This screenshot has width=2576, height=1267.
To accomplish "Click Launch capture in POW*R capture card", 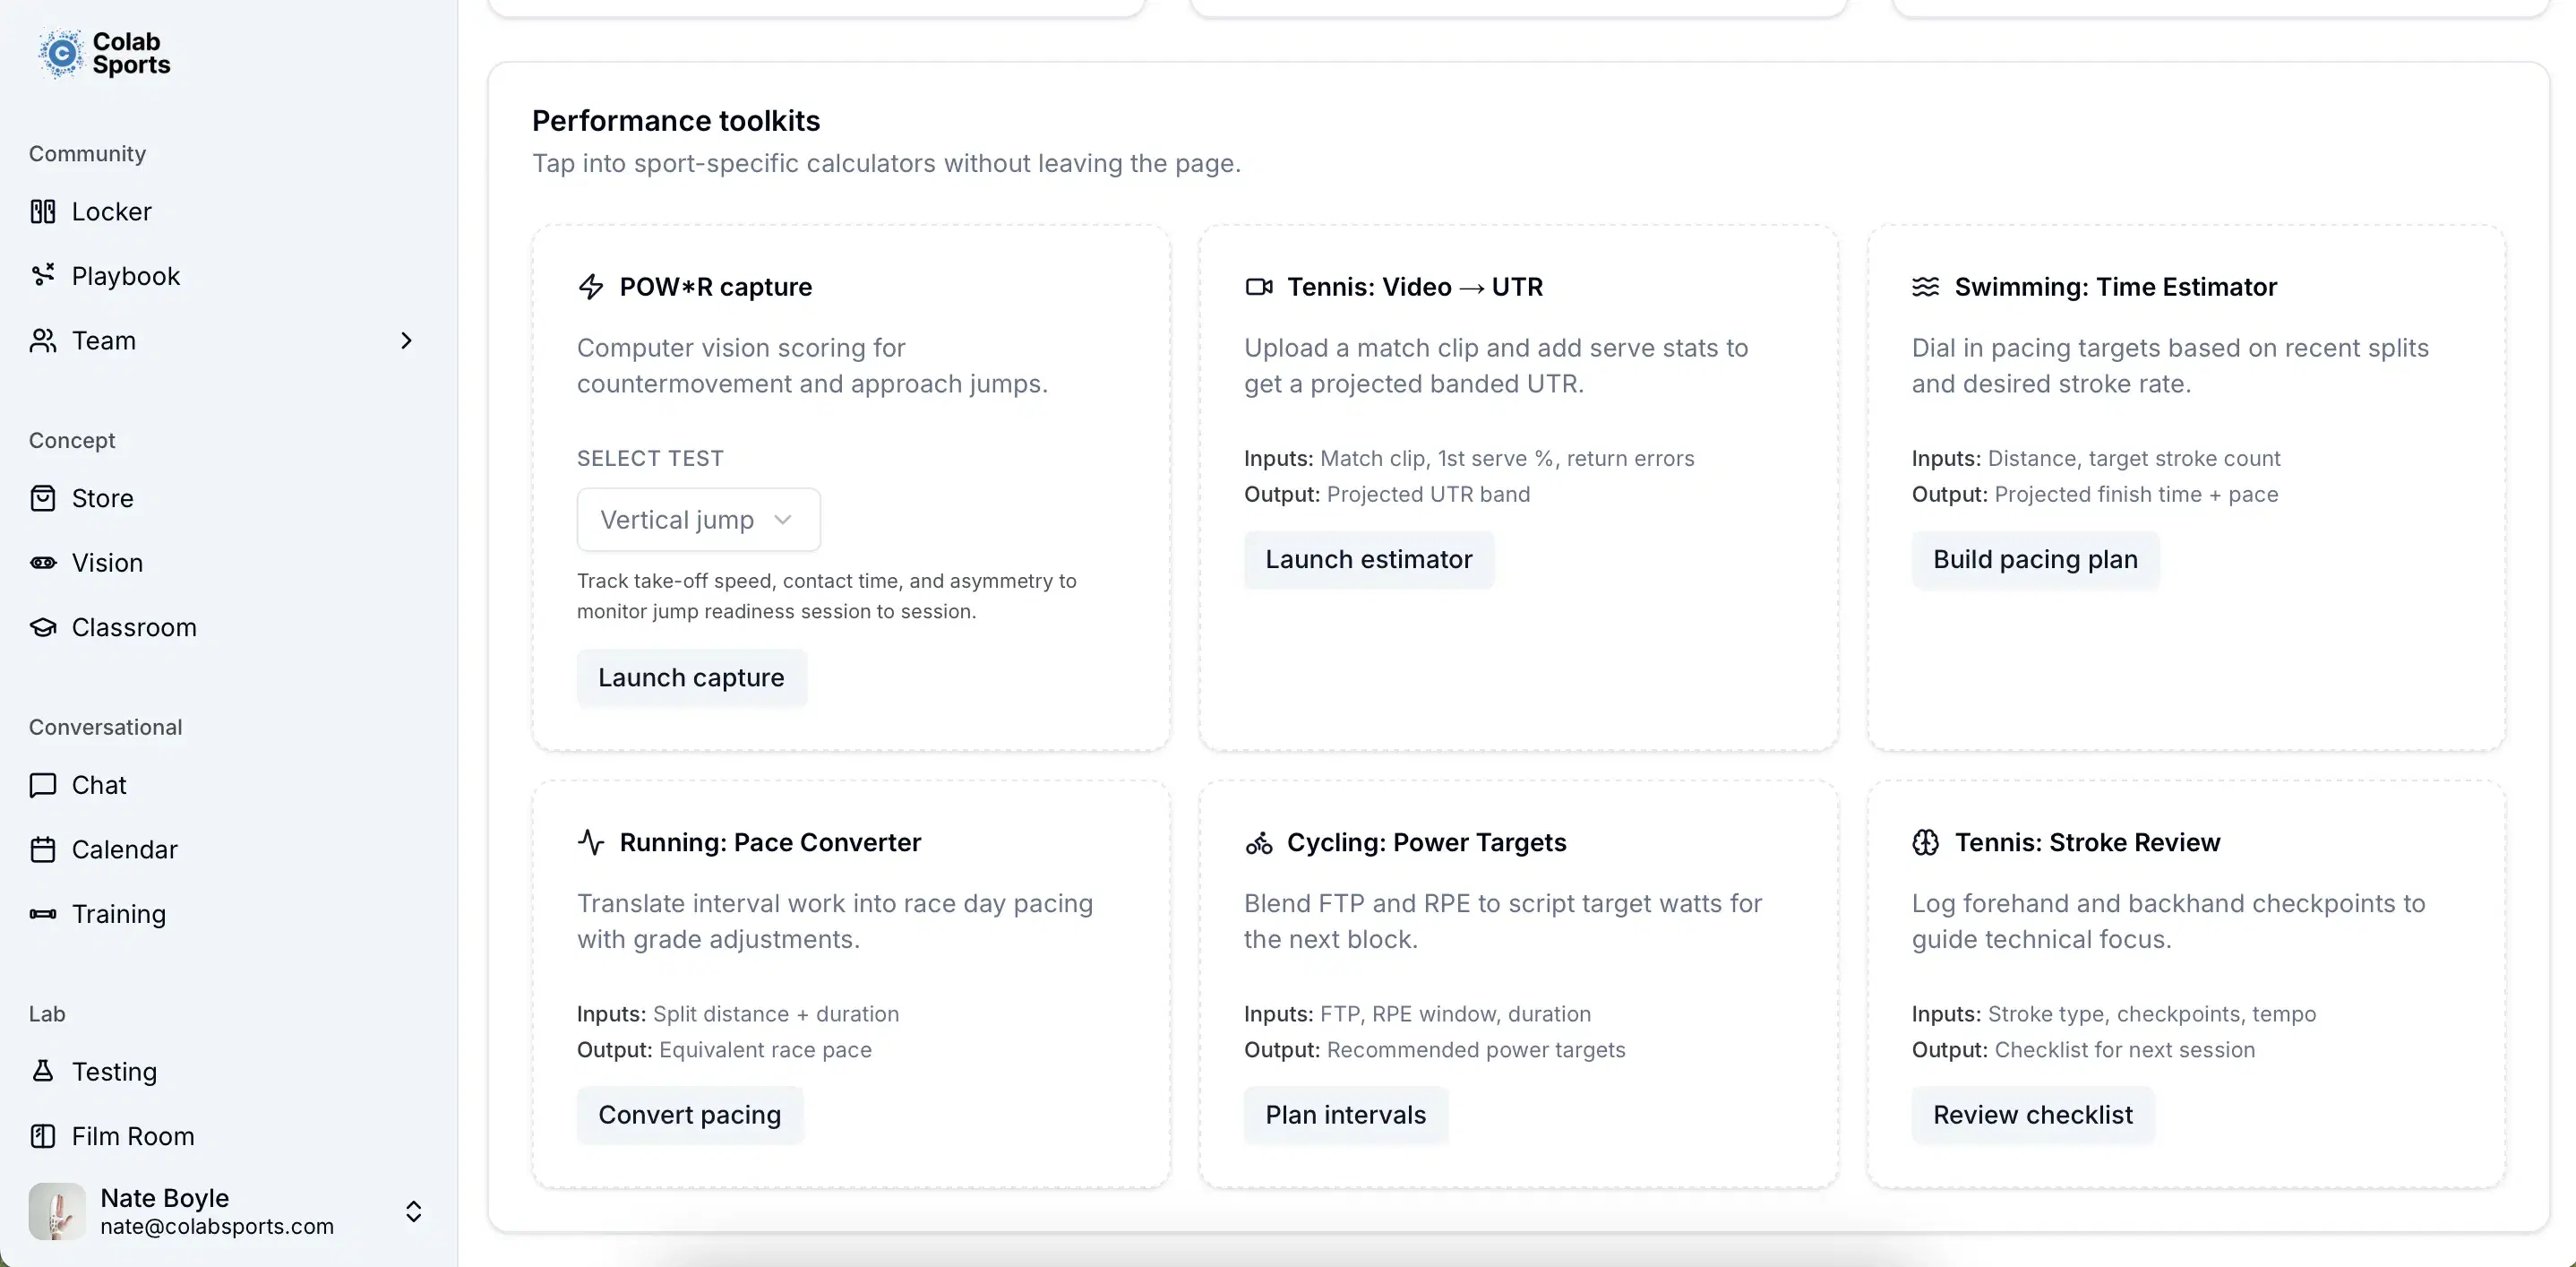I will pos(691,677).
